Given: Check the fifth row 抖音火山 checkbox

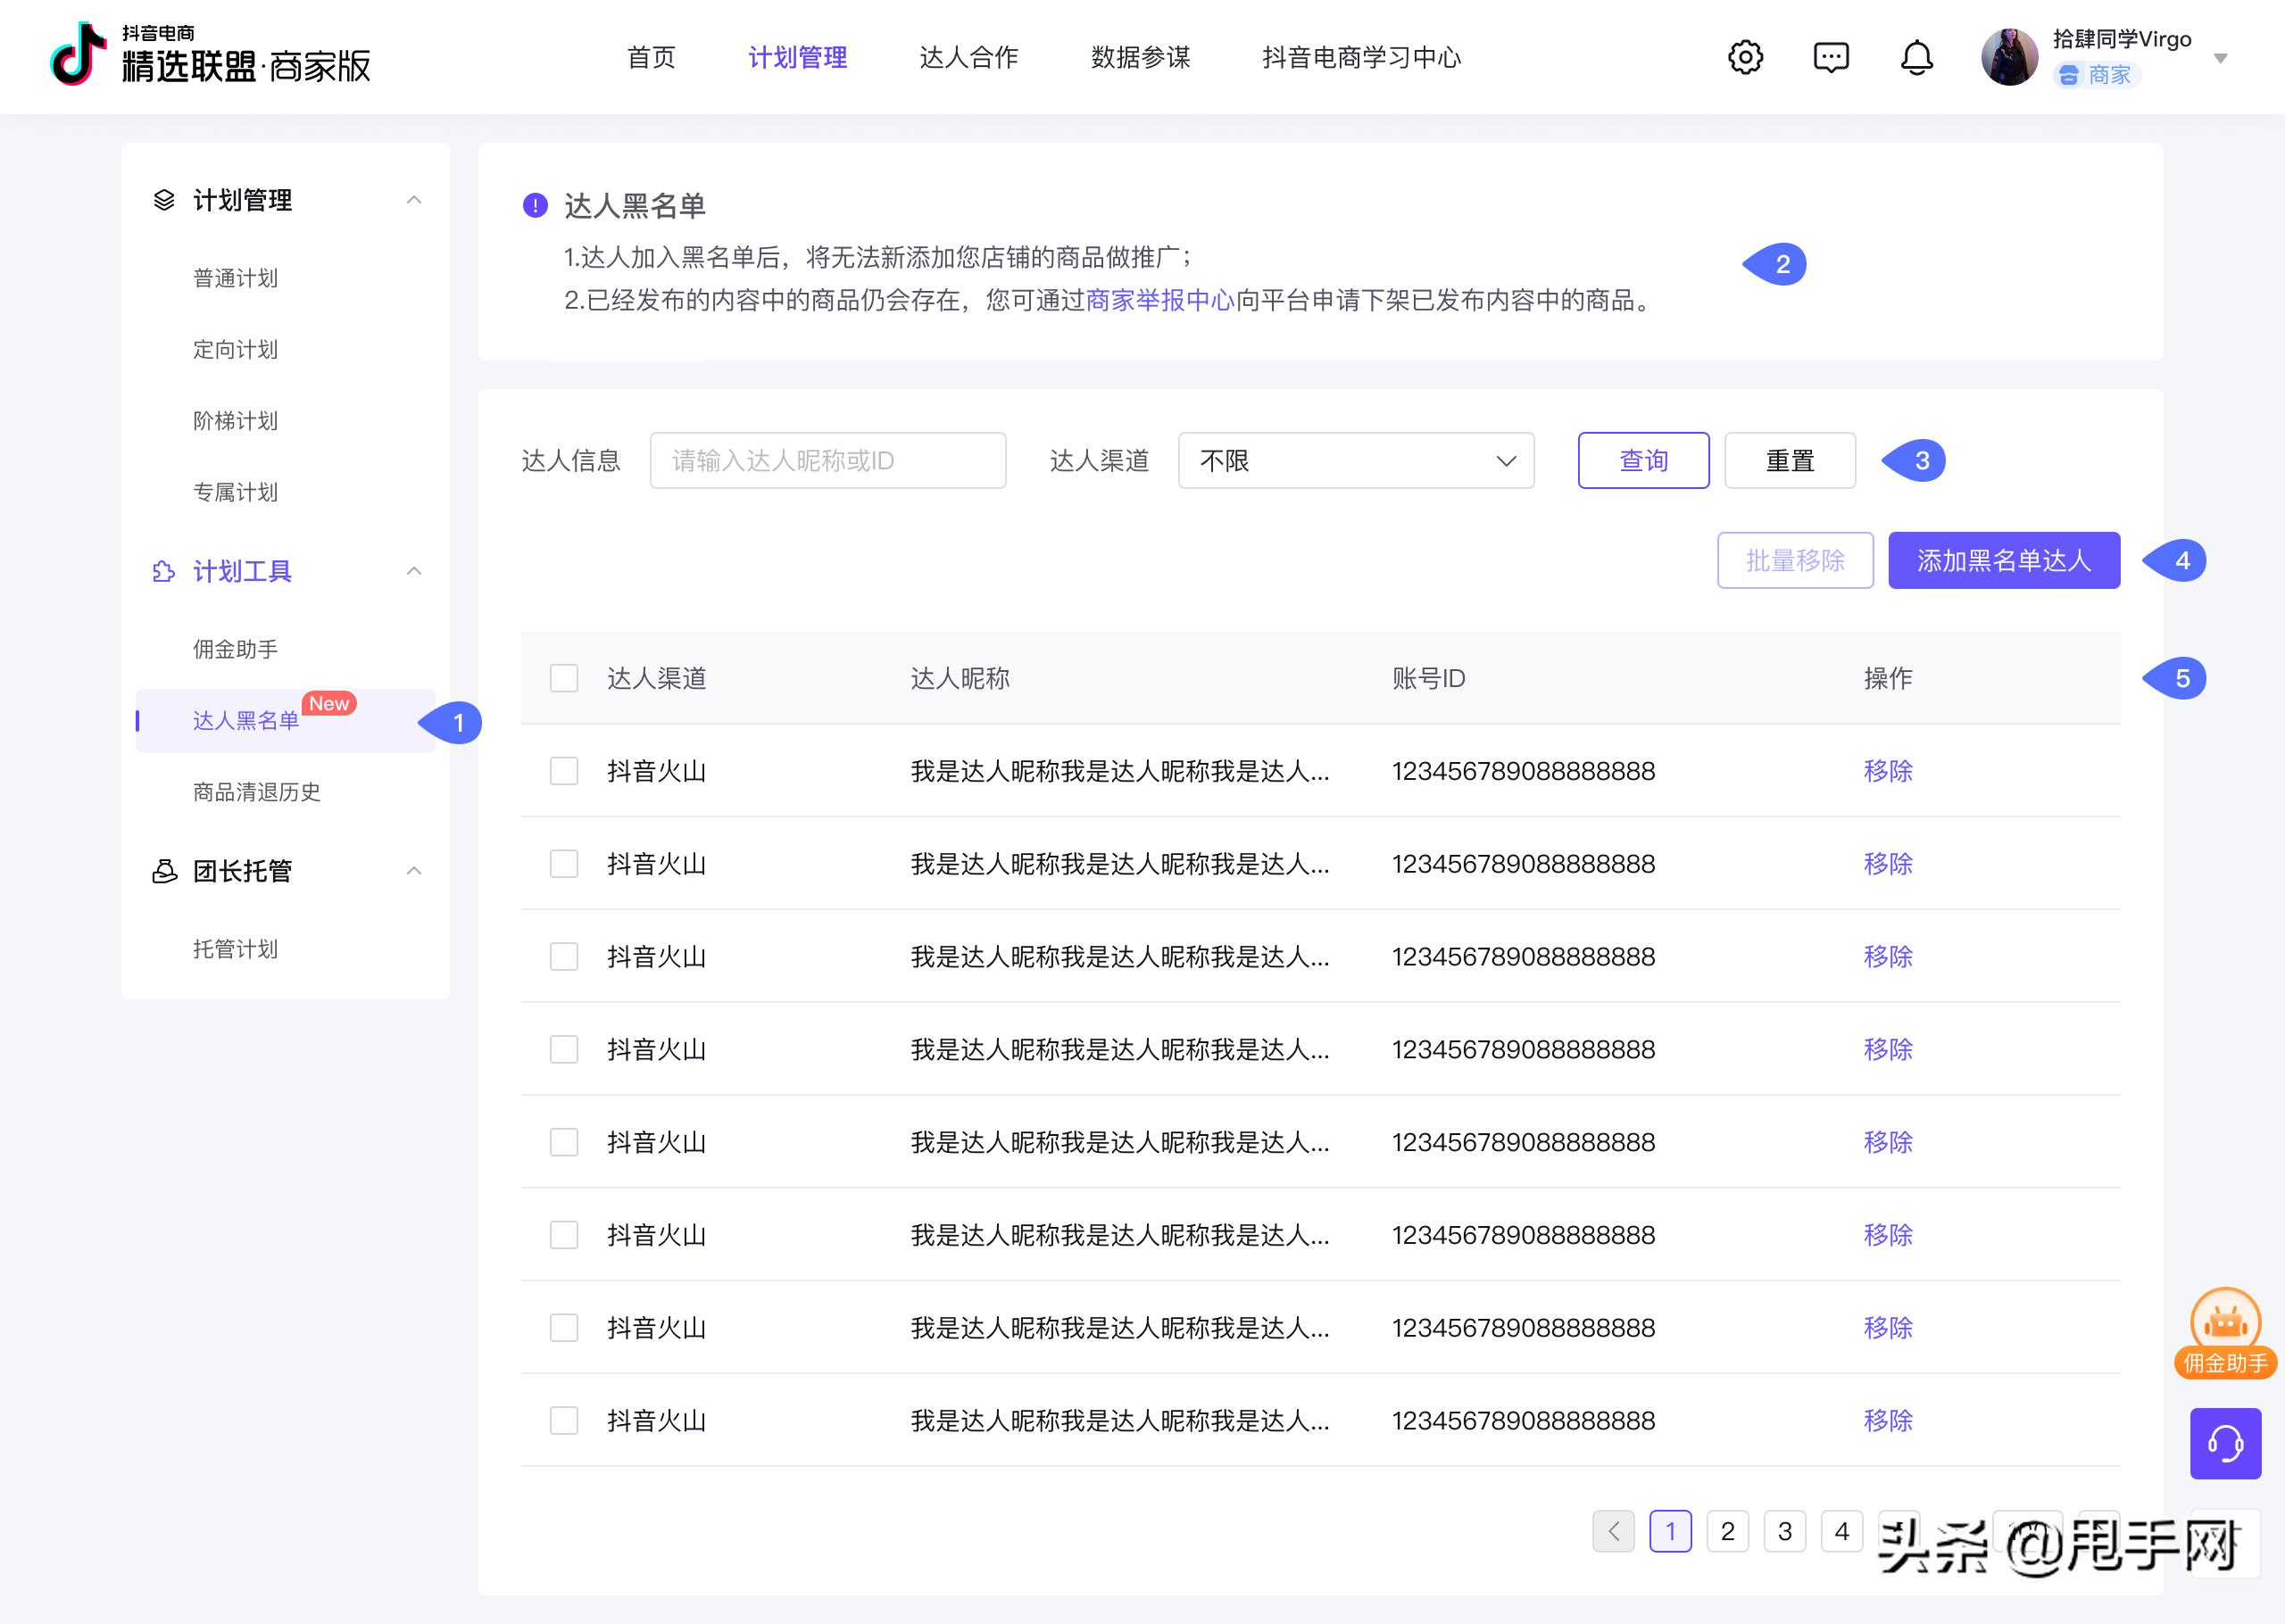Looking at the screenshot, I should tap(564, 1142).
